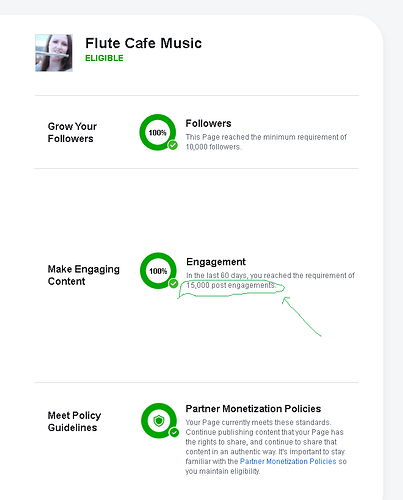Click the 10,000 followers requirement text
Screen dimensions: 403x500
[x=213, y=147]
